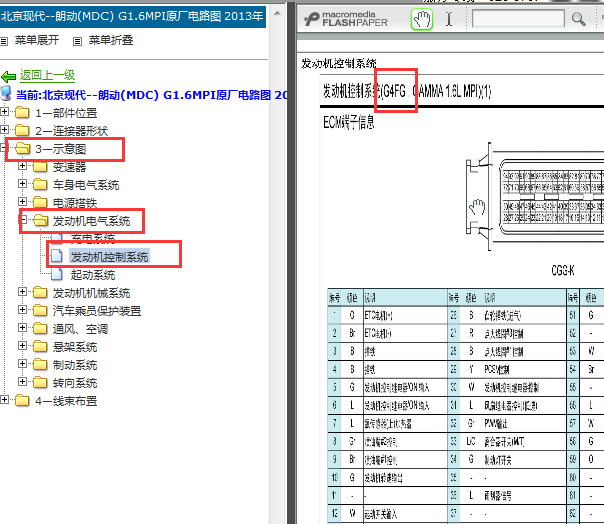Click 菜单展开 to expand all menus

(x=37, y=40)
